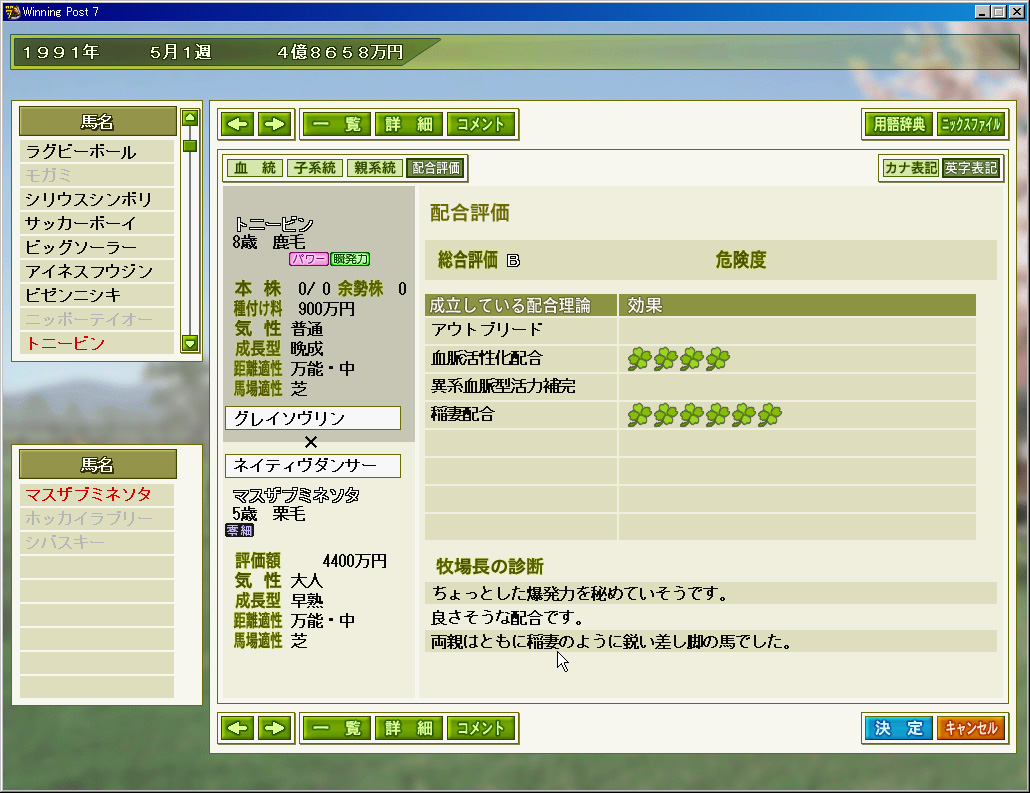Click the 零細 bloodline badge
Image resolution: width=1030 pixels, height=793 pixels.
(239, 530)
